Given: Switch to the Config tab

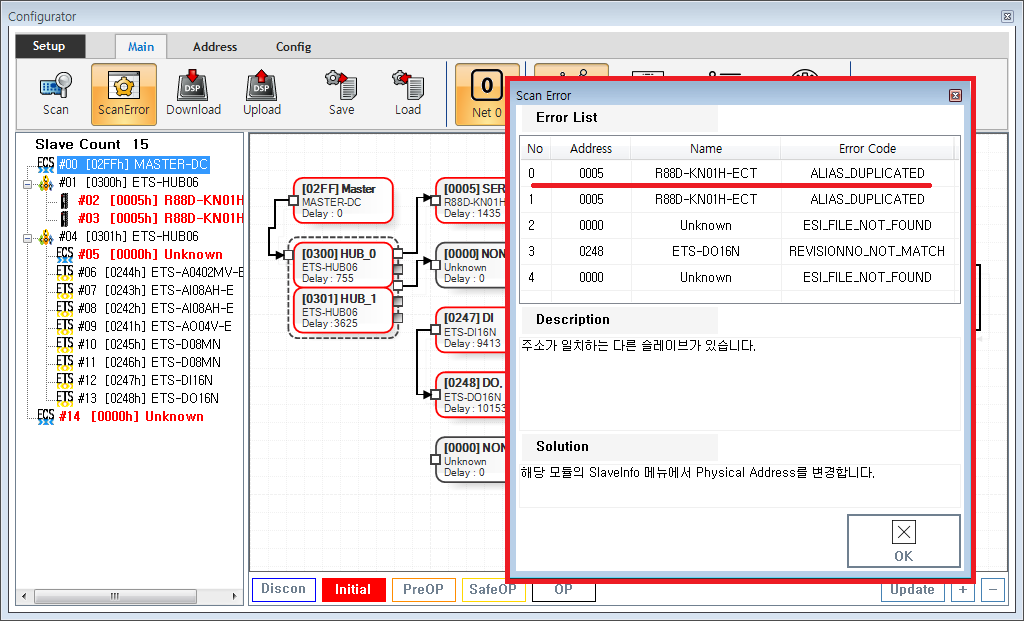Looking at the screenshot, I should click(x=293, y=47).
